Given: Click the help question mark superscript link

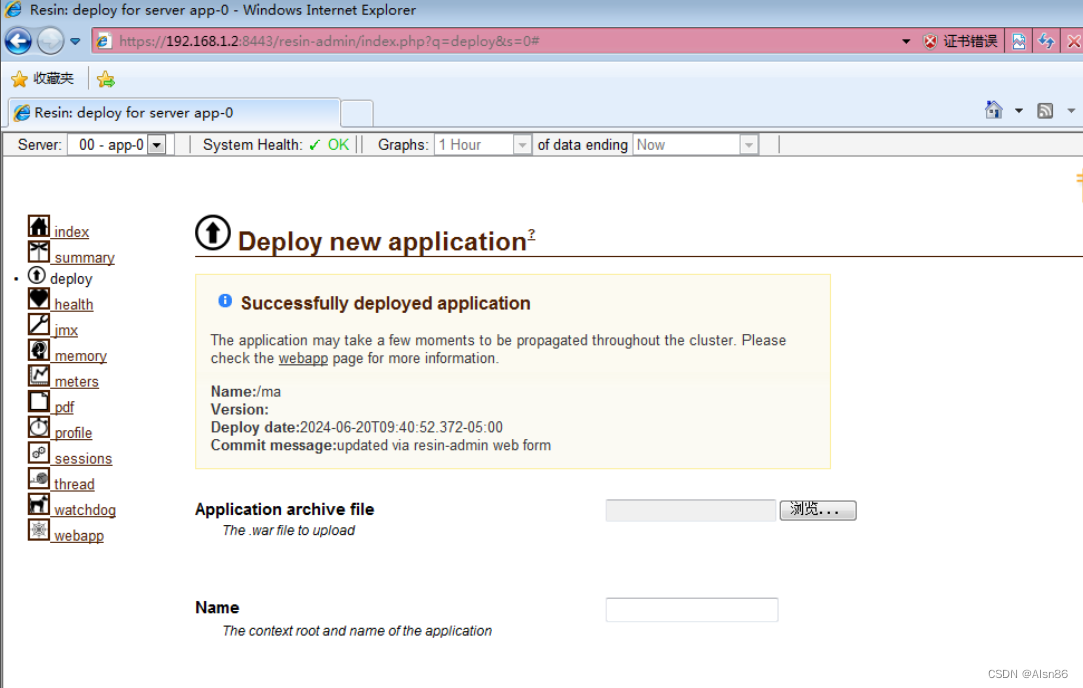Looking at the screenshot, I should pyautogui.click(x=531, y=233).
